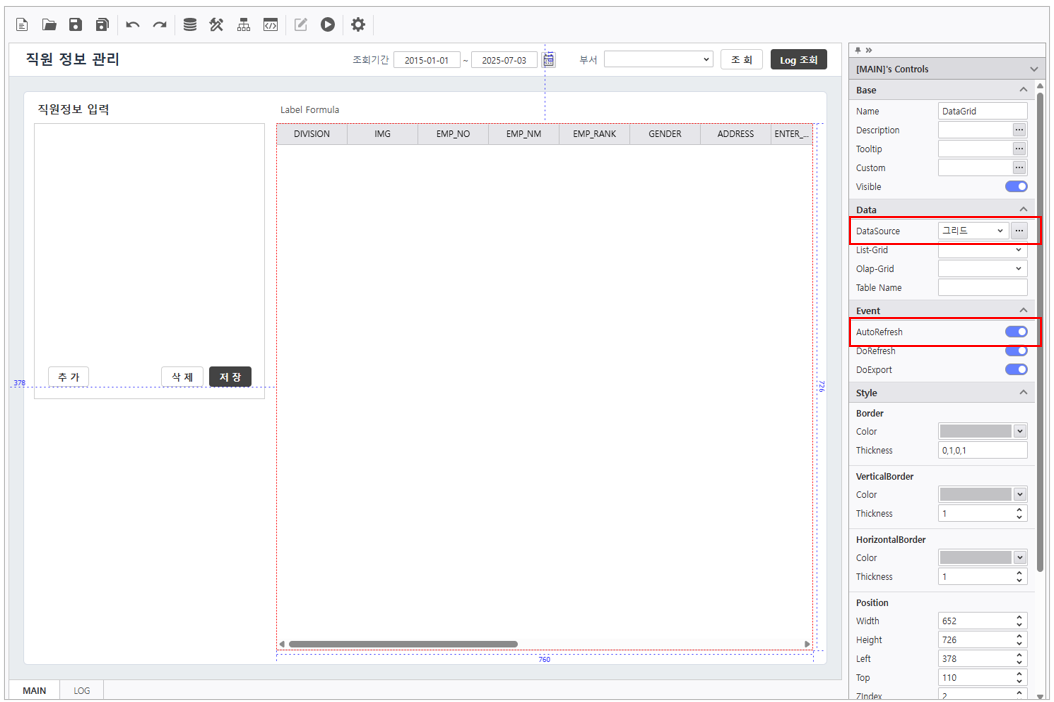This screenshot has height=702, width=1054.
Task: Click the hierarchy tree structure icon
Action: 243,25
